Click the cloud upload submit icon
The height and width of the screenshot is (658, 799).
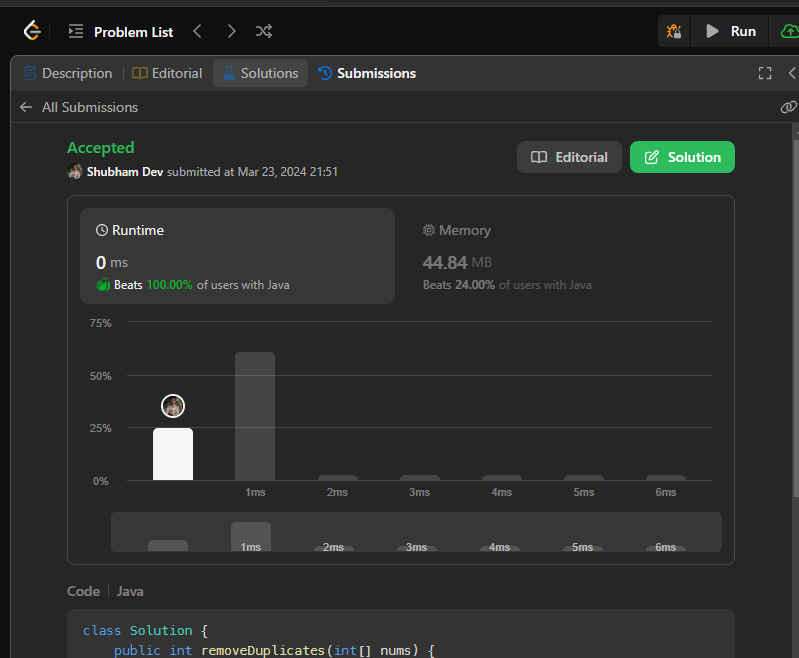789,32
